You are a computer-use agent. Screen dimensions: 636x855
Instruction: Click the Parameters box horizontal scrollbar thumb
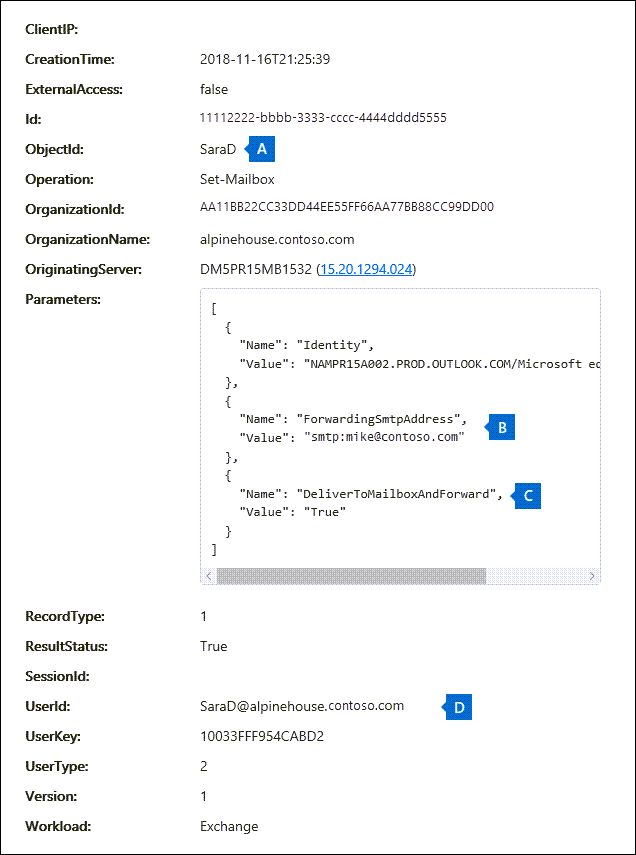pos(351,576)
